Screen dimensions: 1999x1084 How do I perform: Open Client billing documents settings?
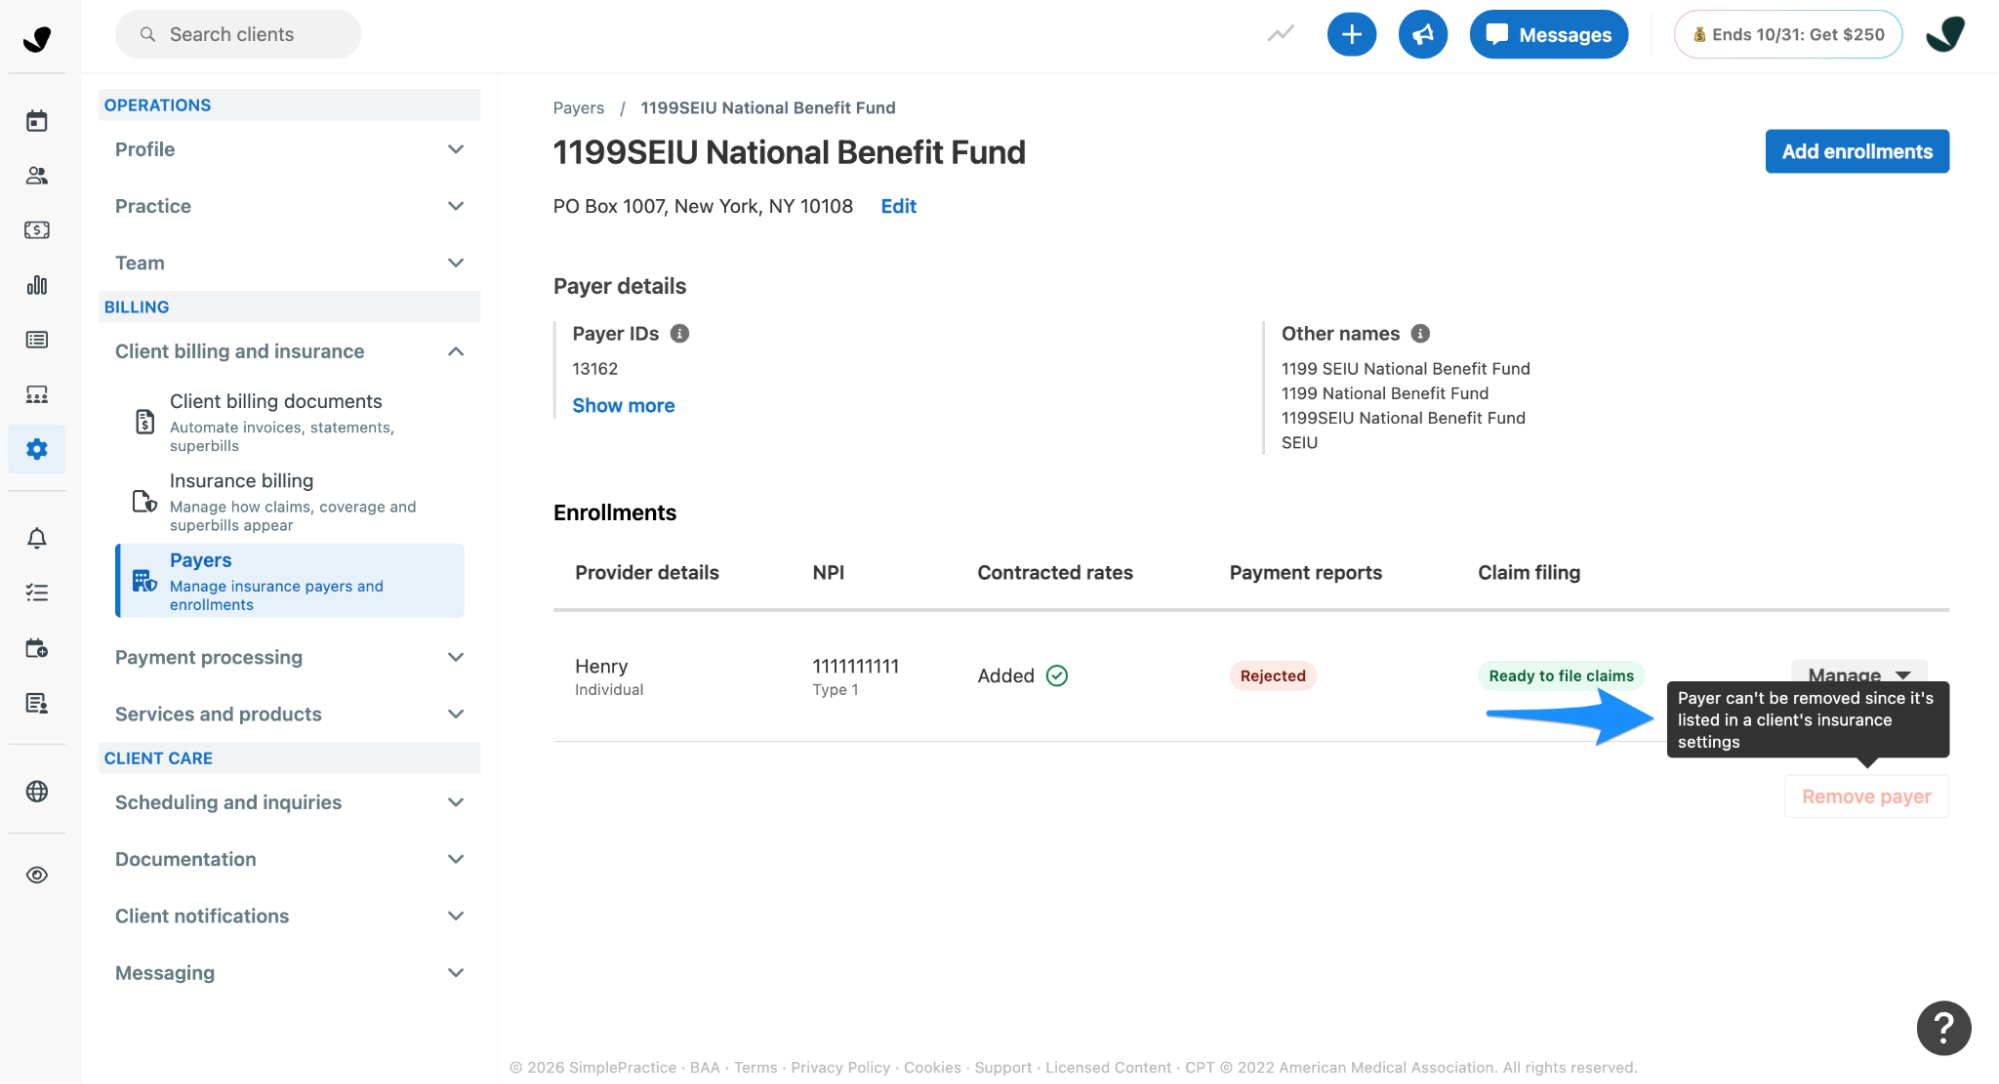(290, 422)
